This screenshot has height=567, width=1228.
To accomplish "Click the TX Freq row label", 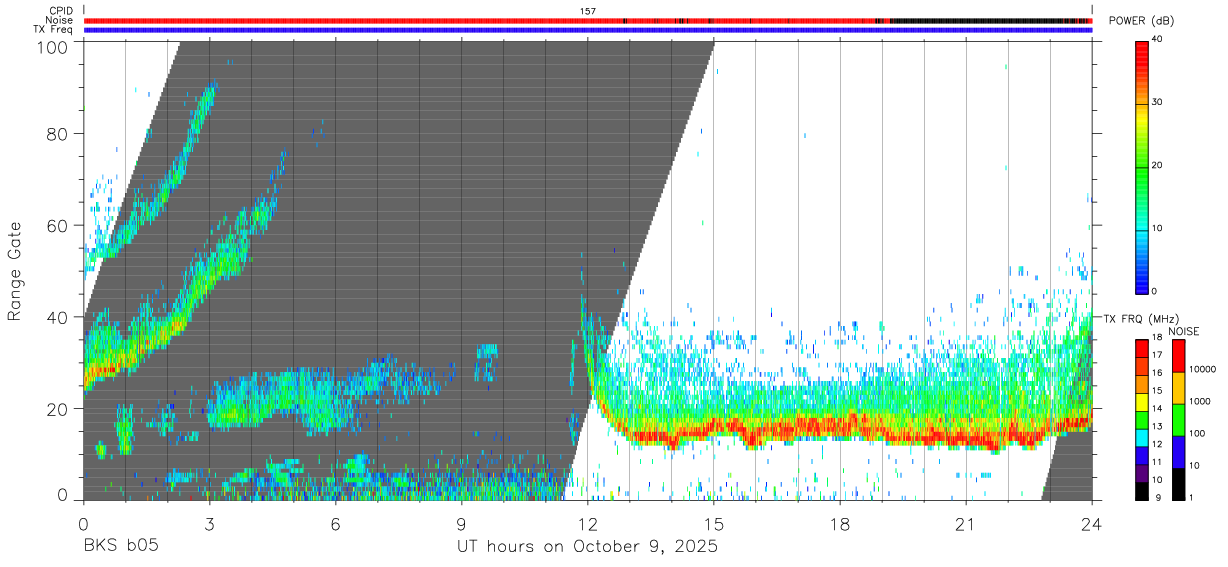I will [54, 30].
